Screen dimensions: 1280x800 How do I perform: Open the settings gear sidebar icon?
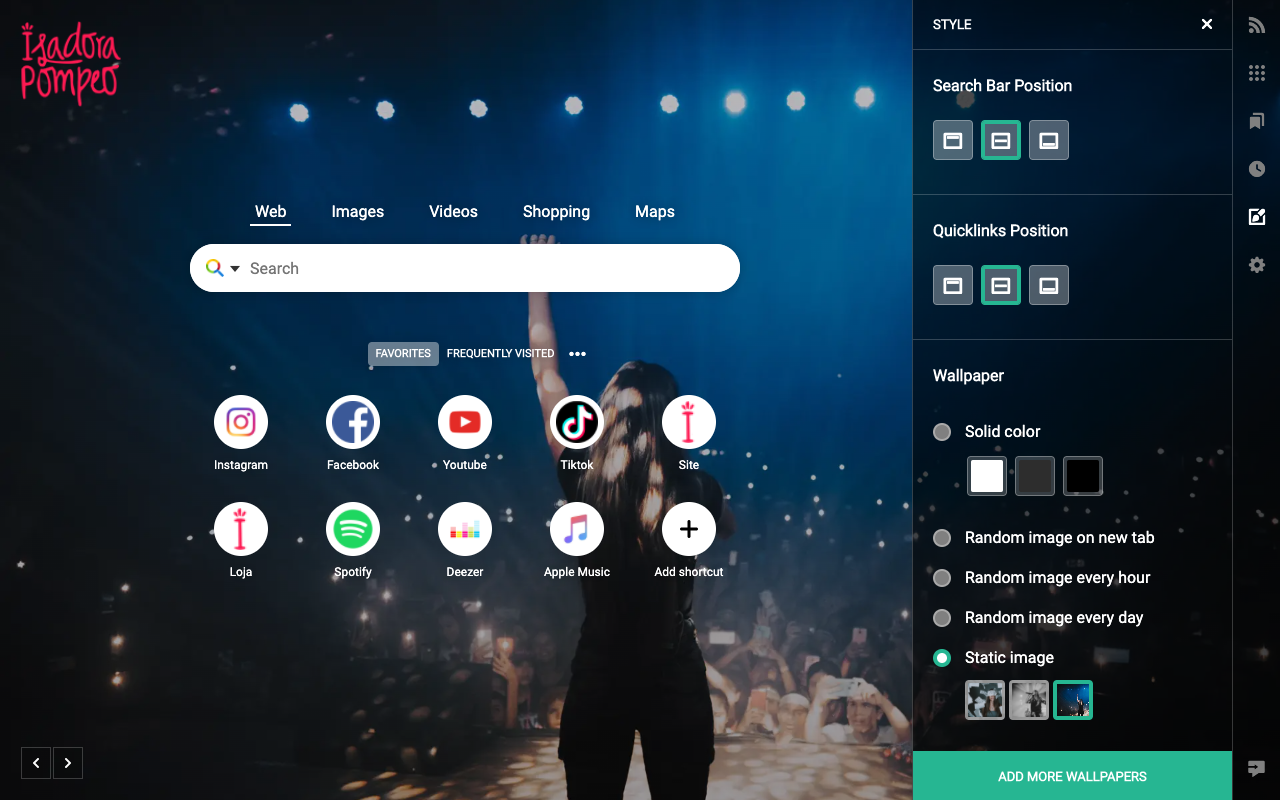[x=1257, y=265]
